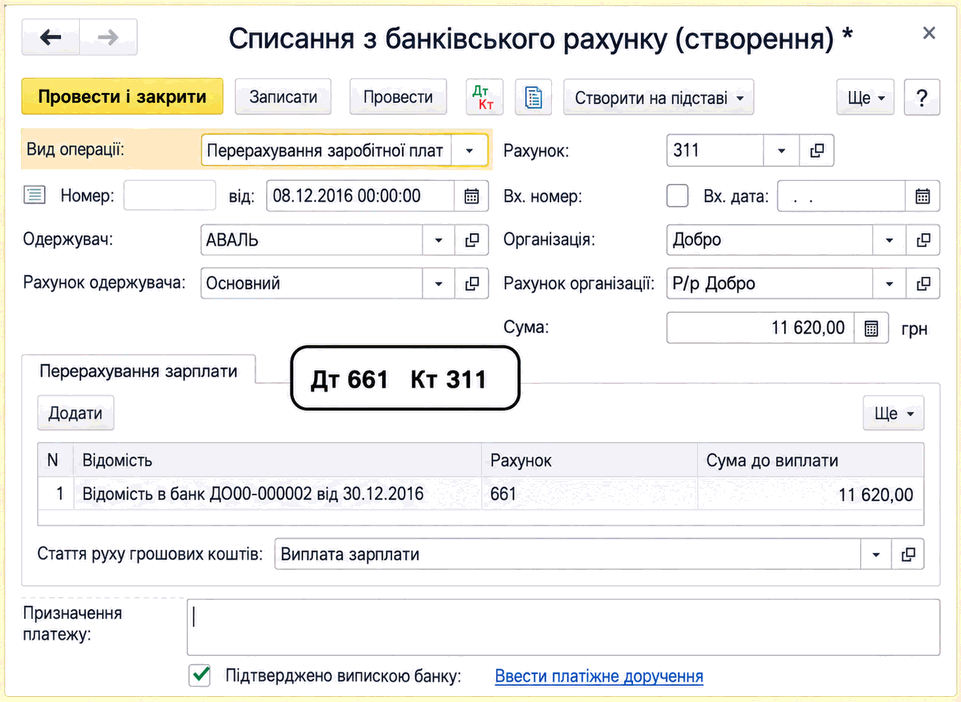Viewport: 961px width, 702px height.
Task: Open the table's Ще menu
Action: coord(894,413)
